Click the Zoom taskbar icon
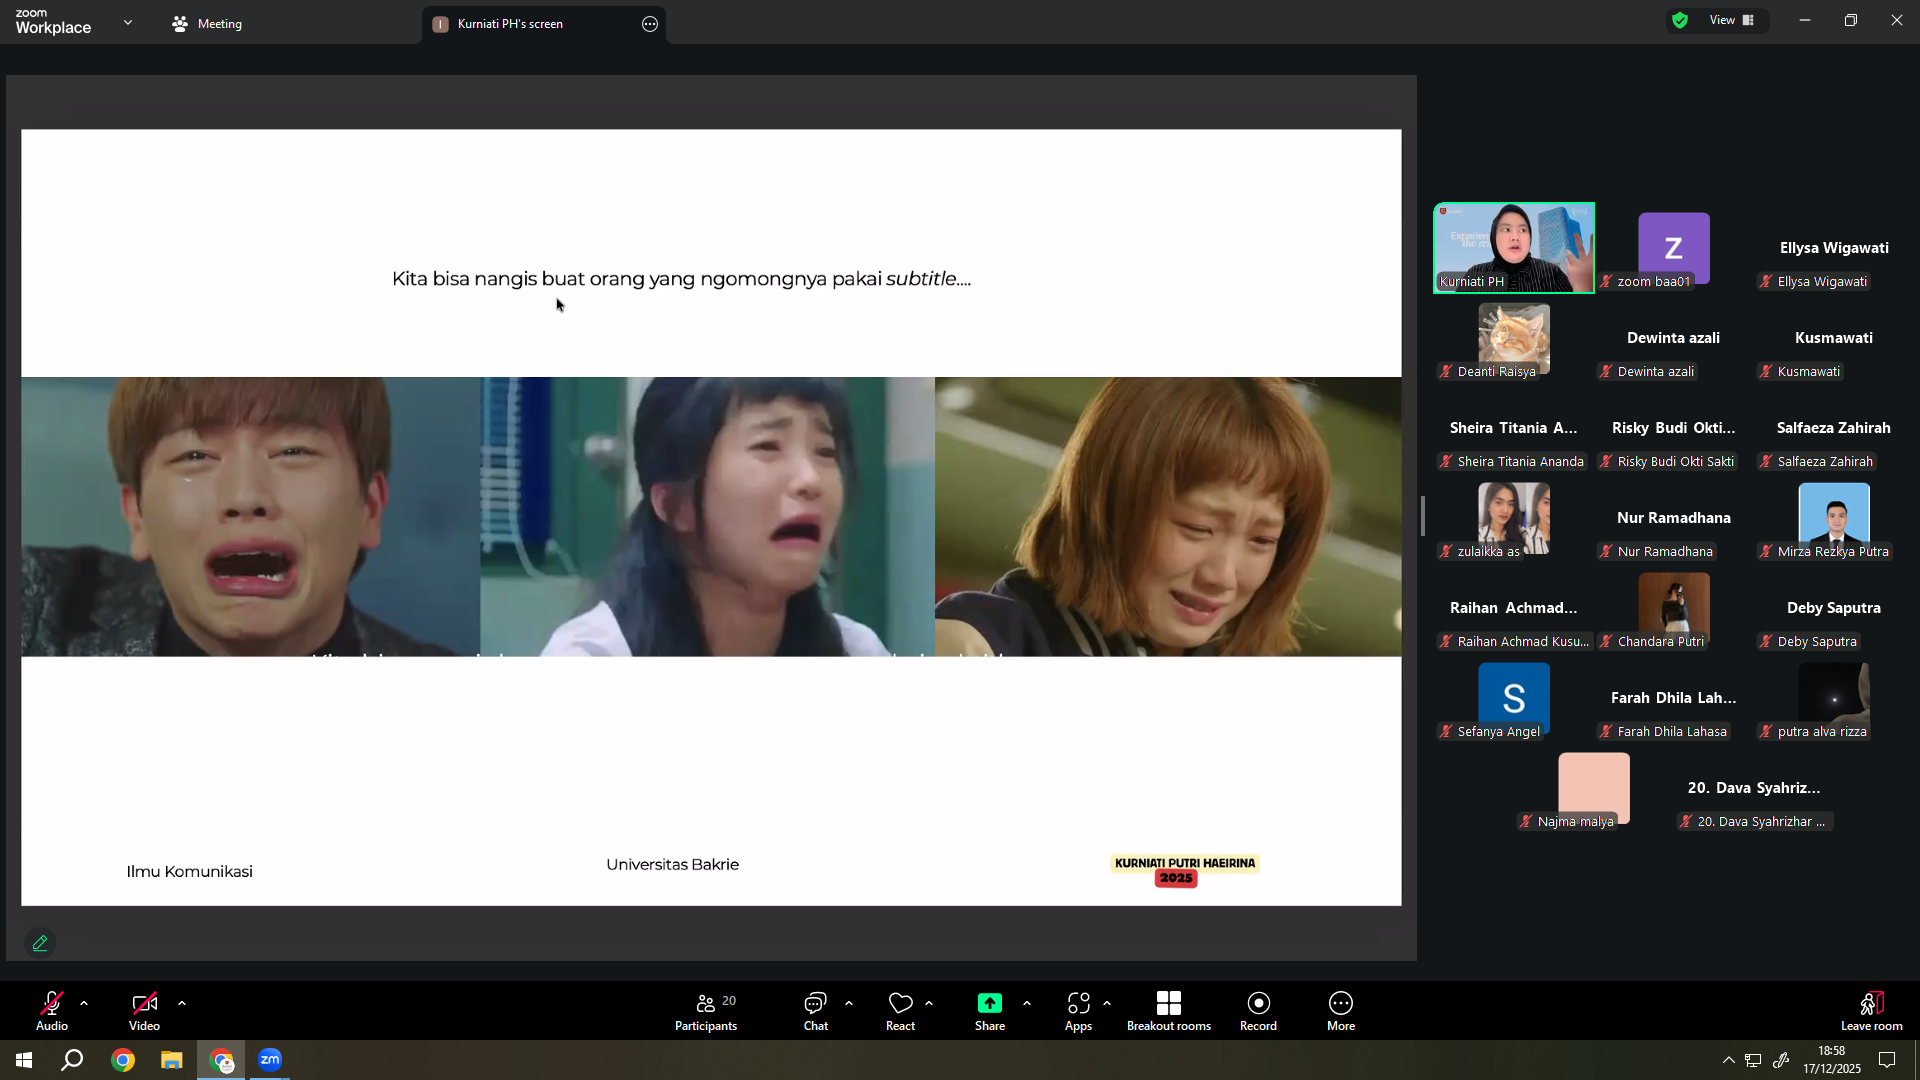The image size is (1920, 1080). (x=270, y=1060)
